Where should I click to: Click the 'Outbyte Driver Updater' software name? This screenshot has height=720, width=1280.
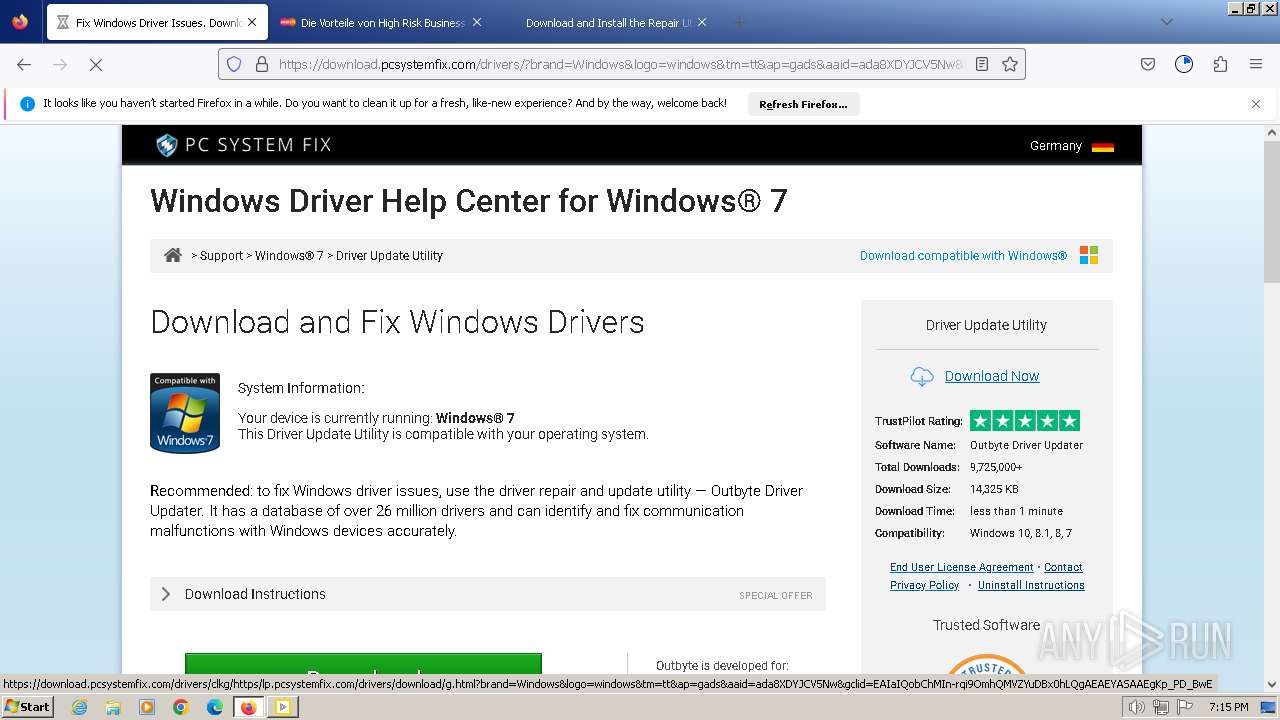click(1026, 445)
